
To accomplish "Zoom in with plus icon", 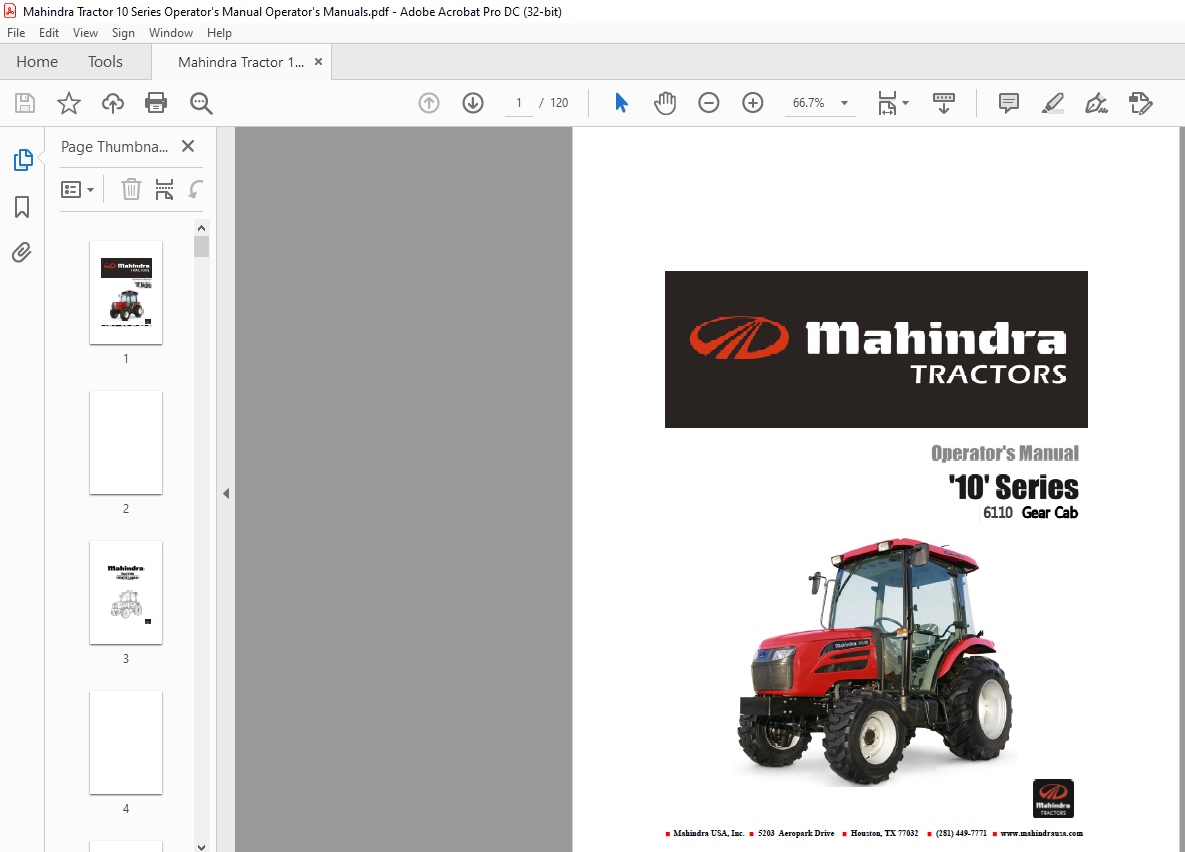I will coord(753,103).
